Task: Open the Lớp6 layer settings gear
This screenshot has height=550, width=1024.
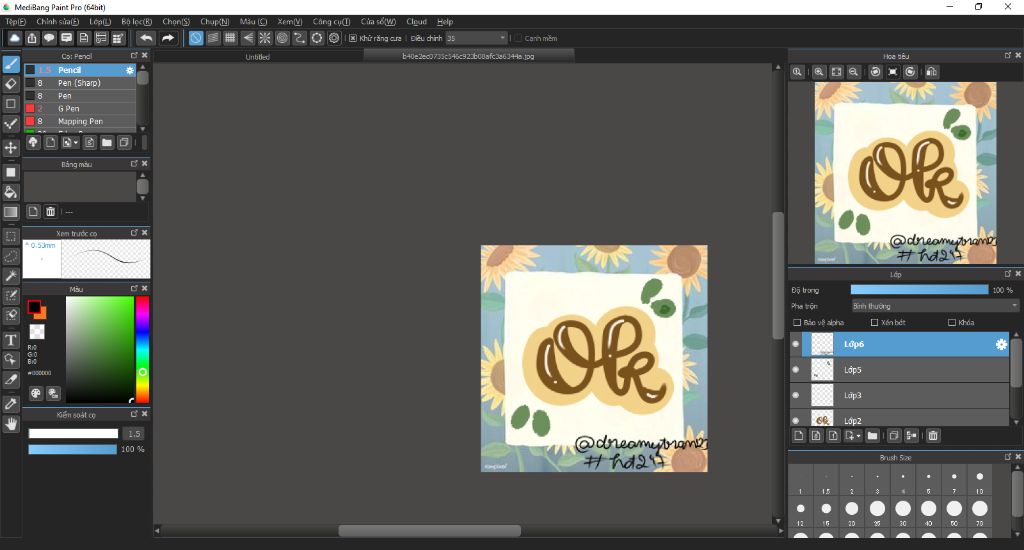Action: 1001,344
